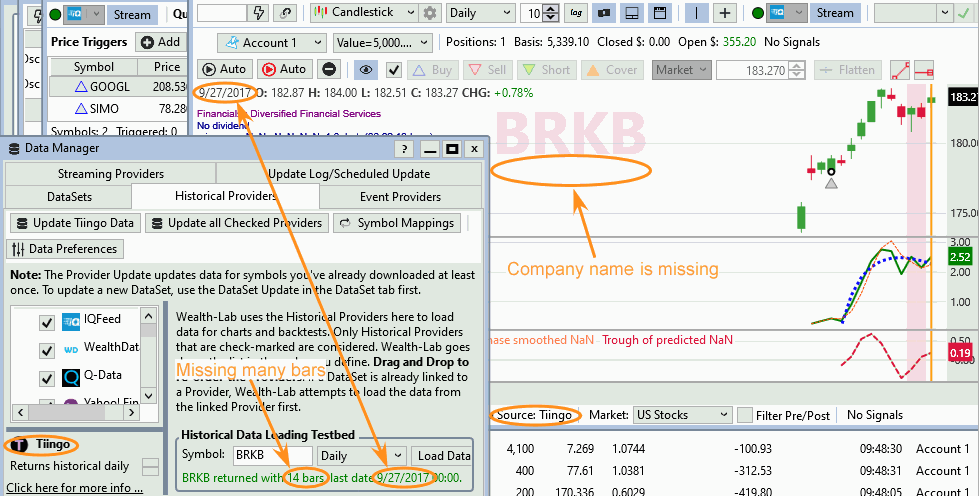
Task: Open the US Stocks market dropdown
Action: (682, 414)
